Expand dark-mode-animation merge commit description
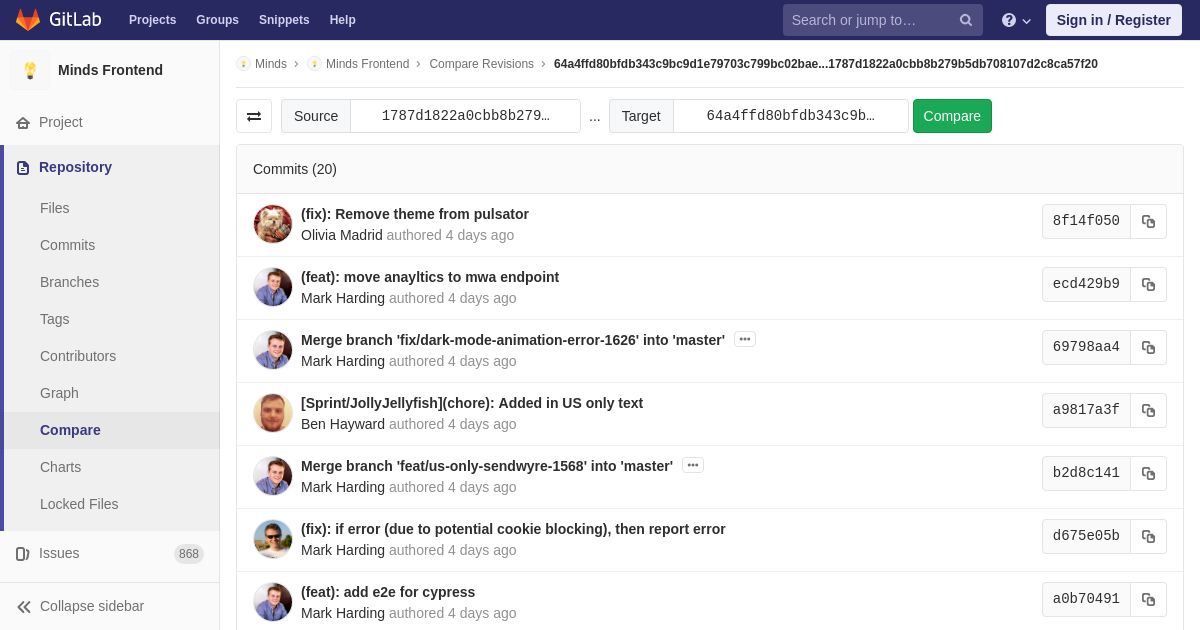Image resolution: width=1200 pixels, height=630 pixels. [745, 339]
